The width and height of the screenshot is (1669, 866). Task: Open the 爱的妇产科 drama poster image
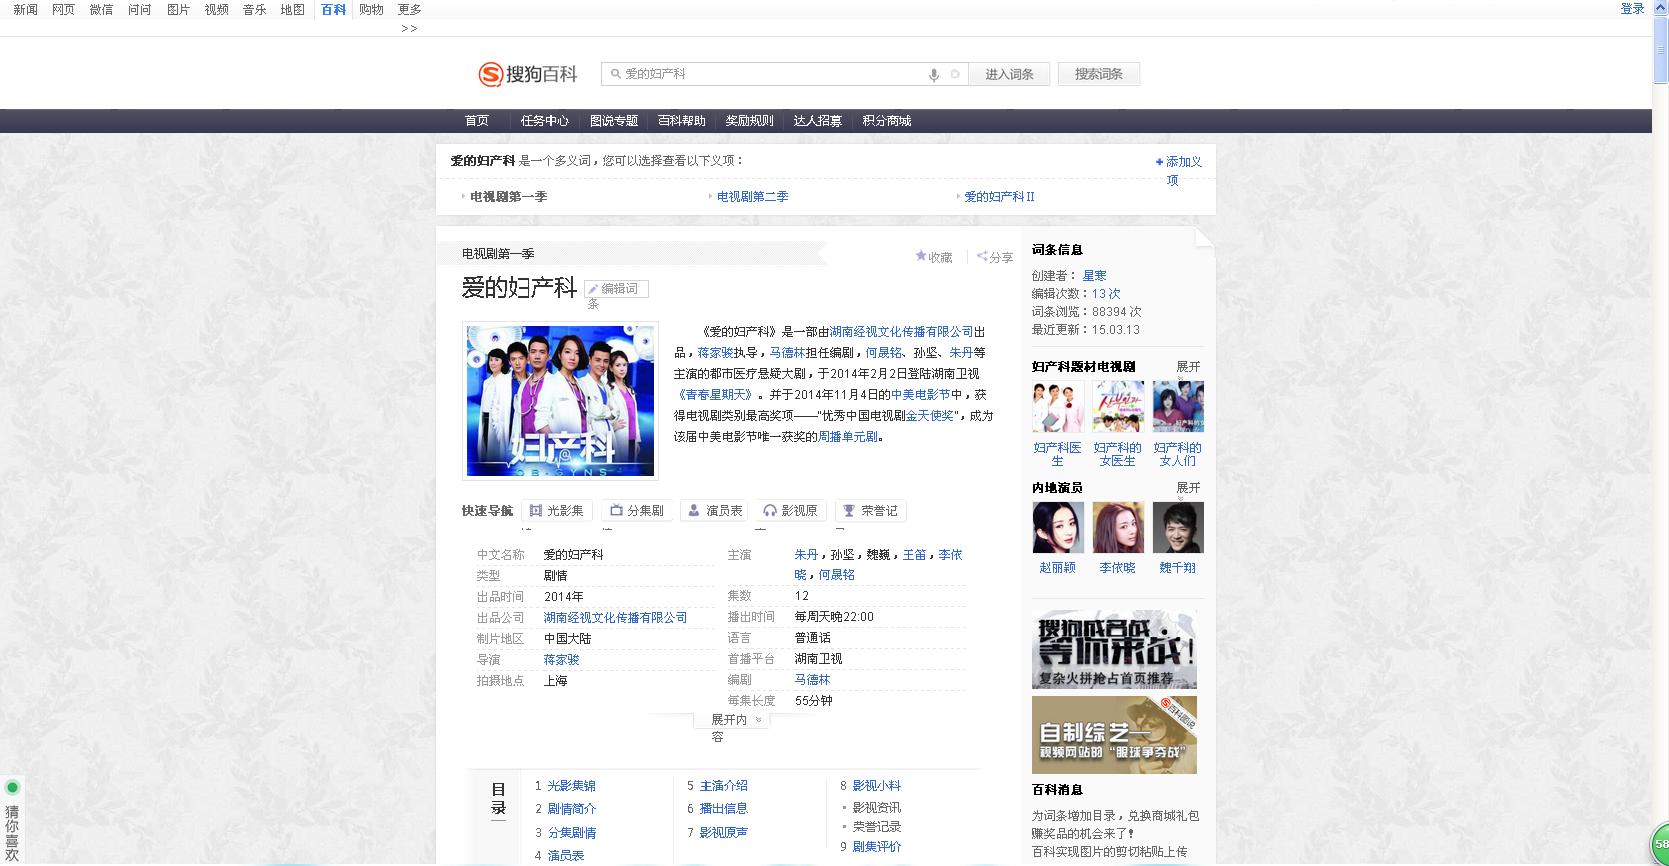point(560,400)
